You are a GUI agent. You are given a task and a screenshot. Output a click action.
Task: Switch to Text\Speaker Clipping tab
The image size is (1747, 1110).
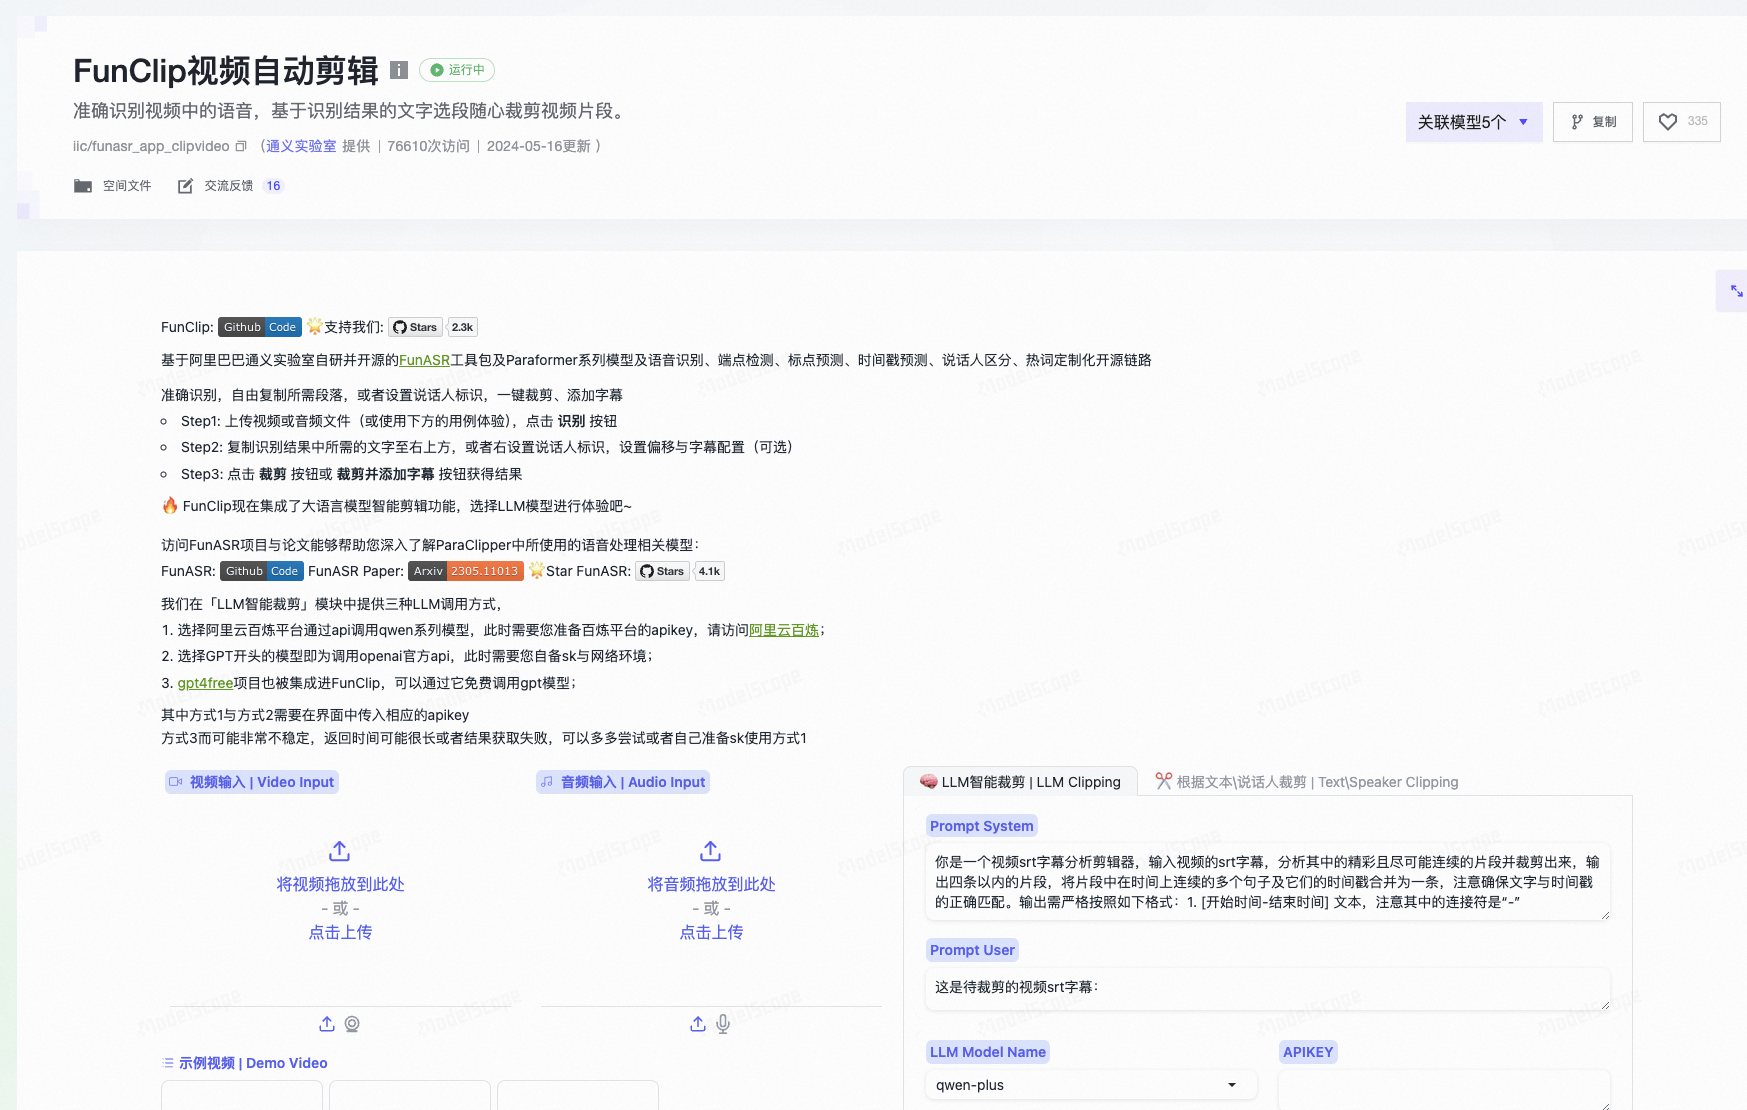pos(1306,782)
